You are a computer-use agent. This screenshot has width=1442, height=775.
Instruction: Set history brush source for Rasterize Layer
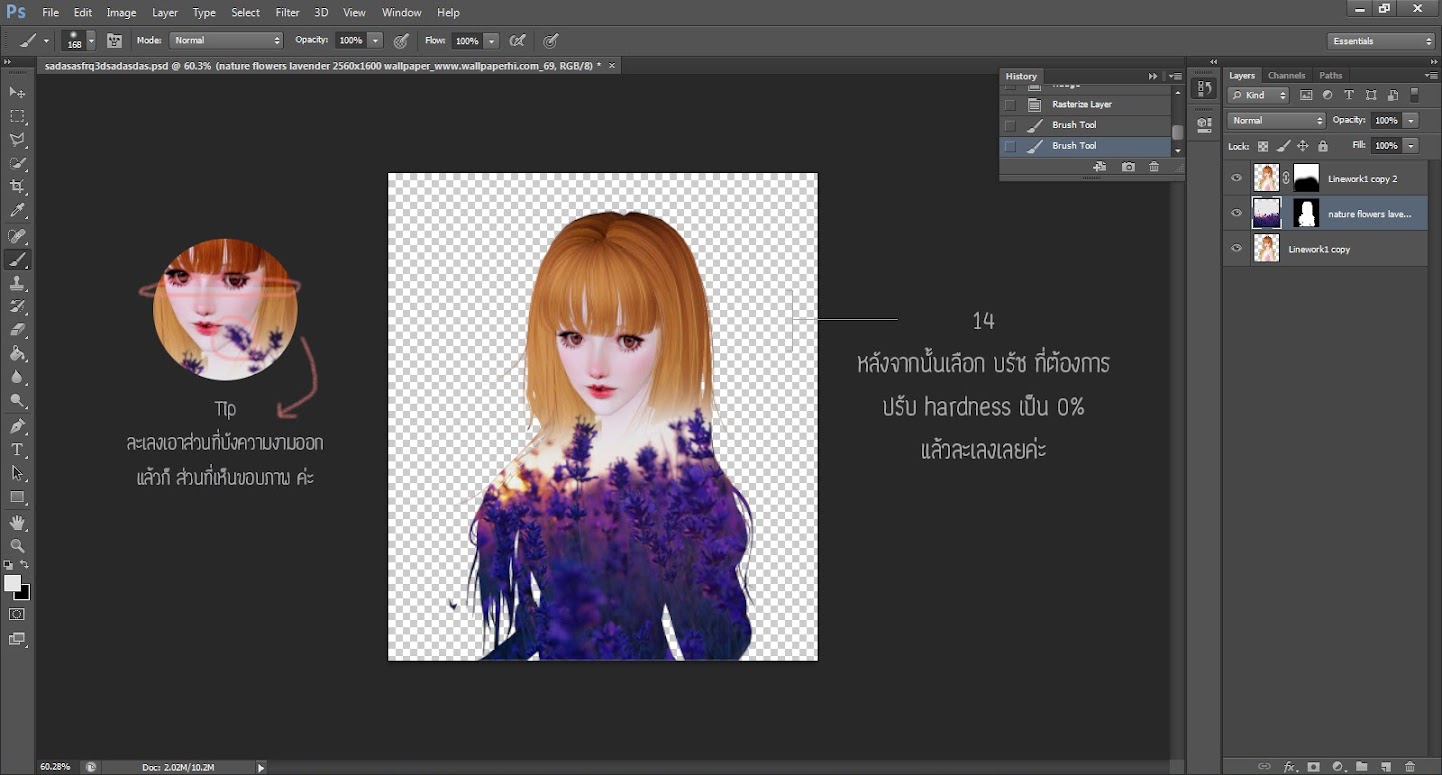pyautogui.click(x=1010, y=104)
